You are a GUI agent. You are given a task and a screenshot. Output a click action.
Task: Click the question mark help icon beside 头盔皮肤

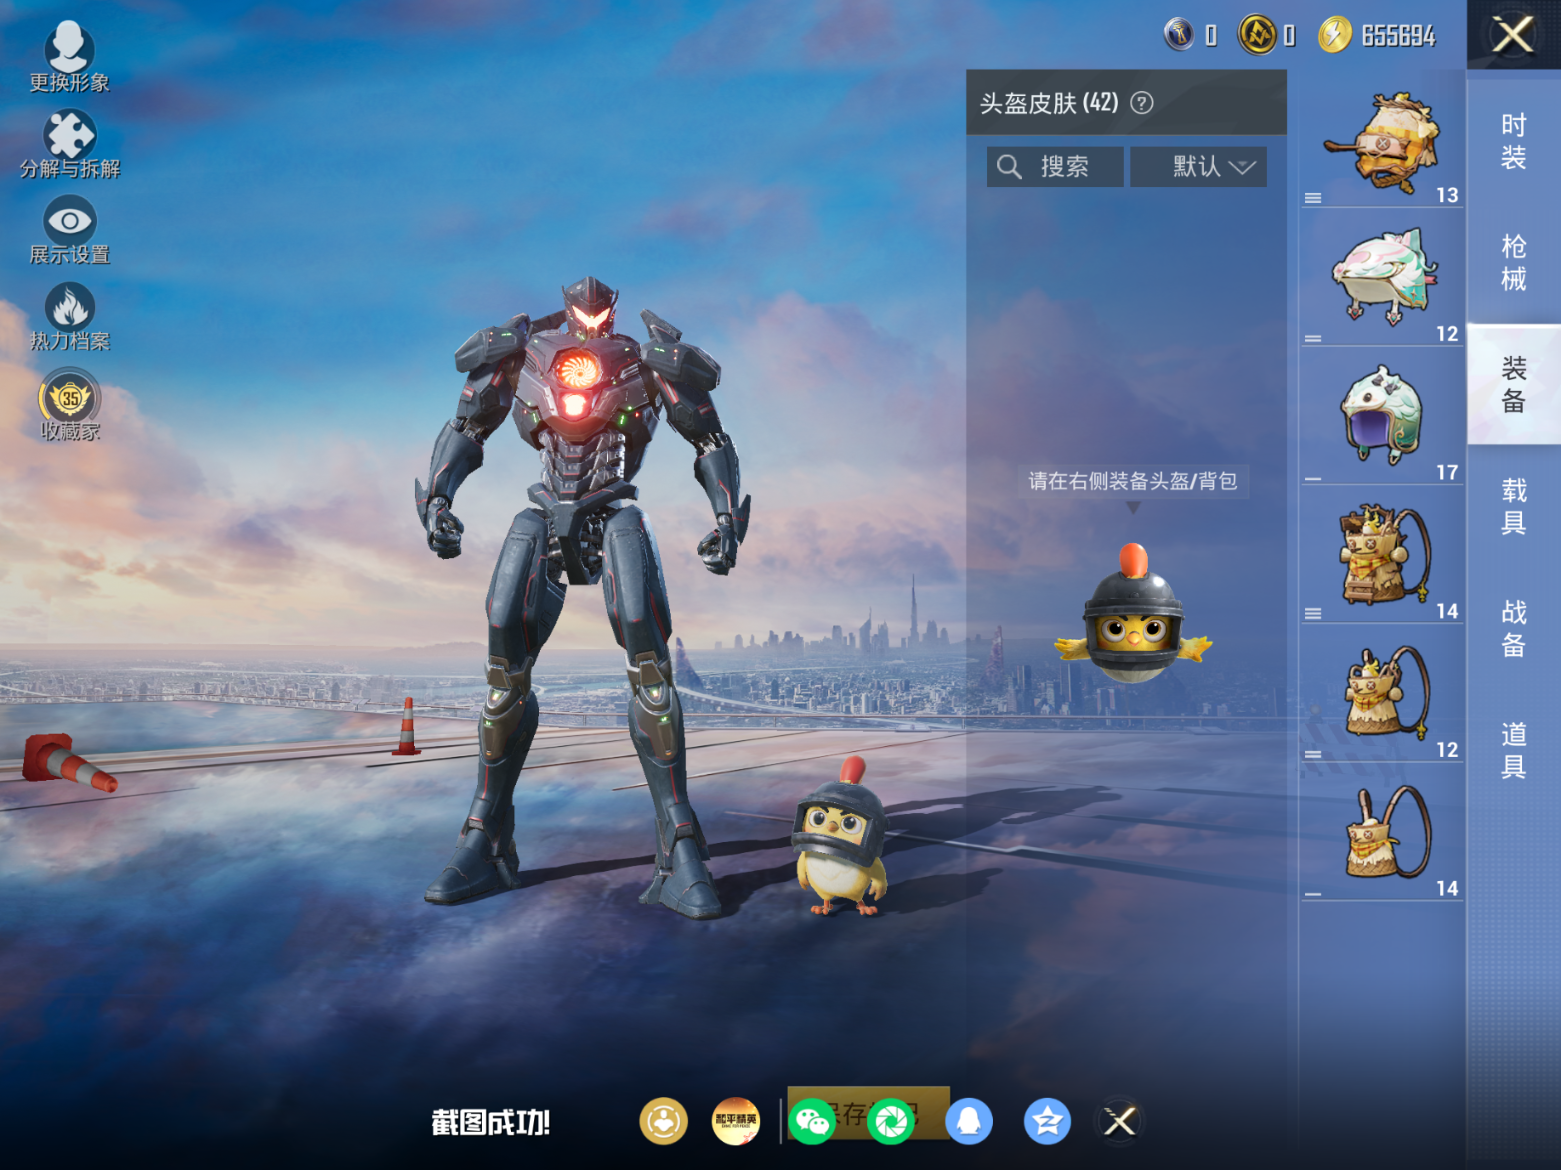[x=1141, y=102]
